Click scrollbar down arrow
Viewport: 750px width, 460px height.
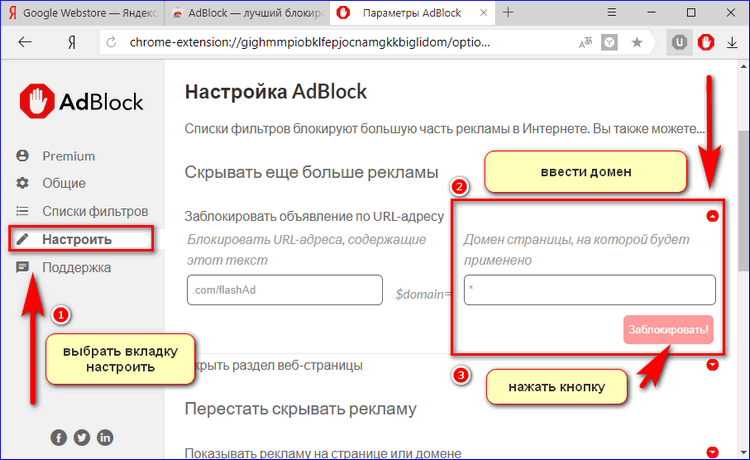pos(744,452)
